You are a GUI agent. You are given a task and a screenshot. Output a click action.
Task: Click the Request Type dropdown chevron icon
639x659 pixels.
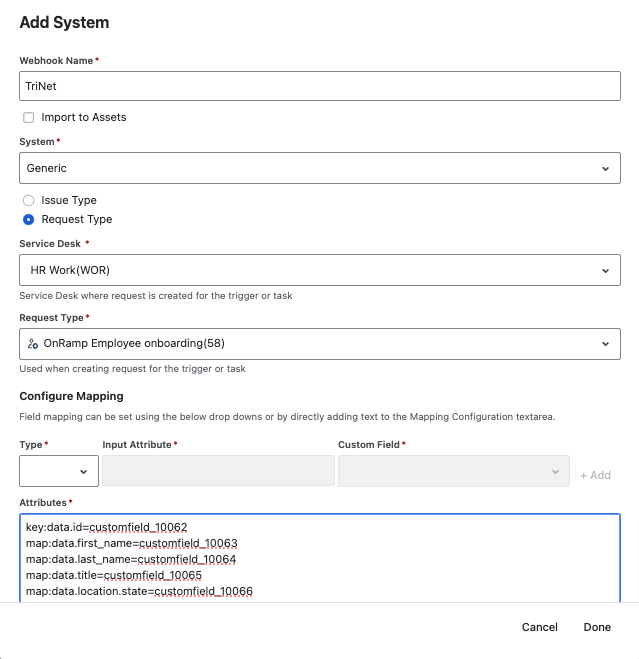pyautogui.click(x=605, y=344)
